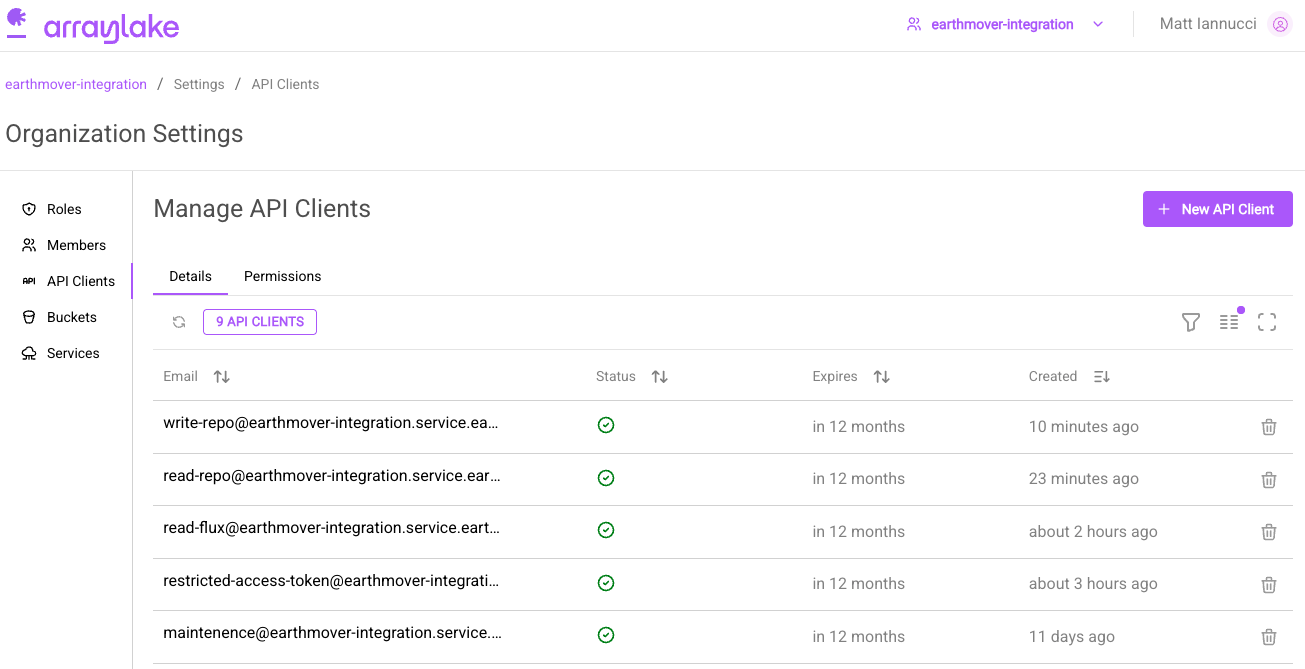Click 'in 12 months' in the write-repo row
Screen dimensions: 1305x669
tap(859, 427)
